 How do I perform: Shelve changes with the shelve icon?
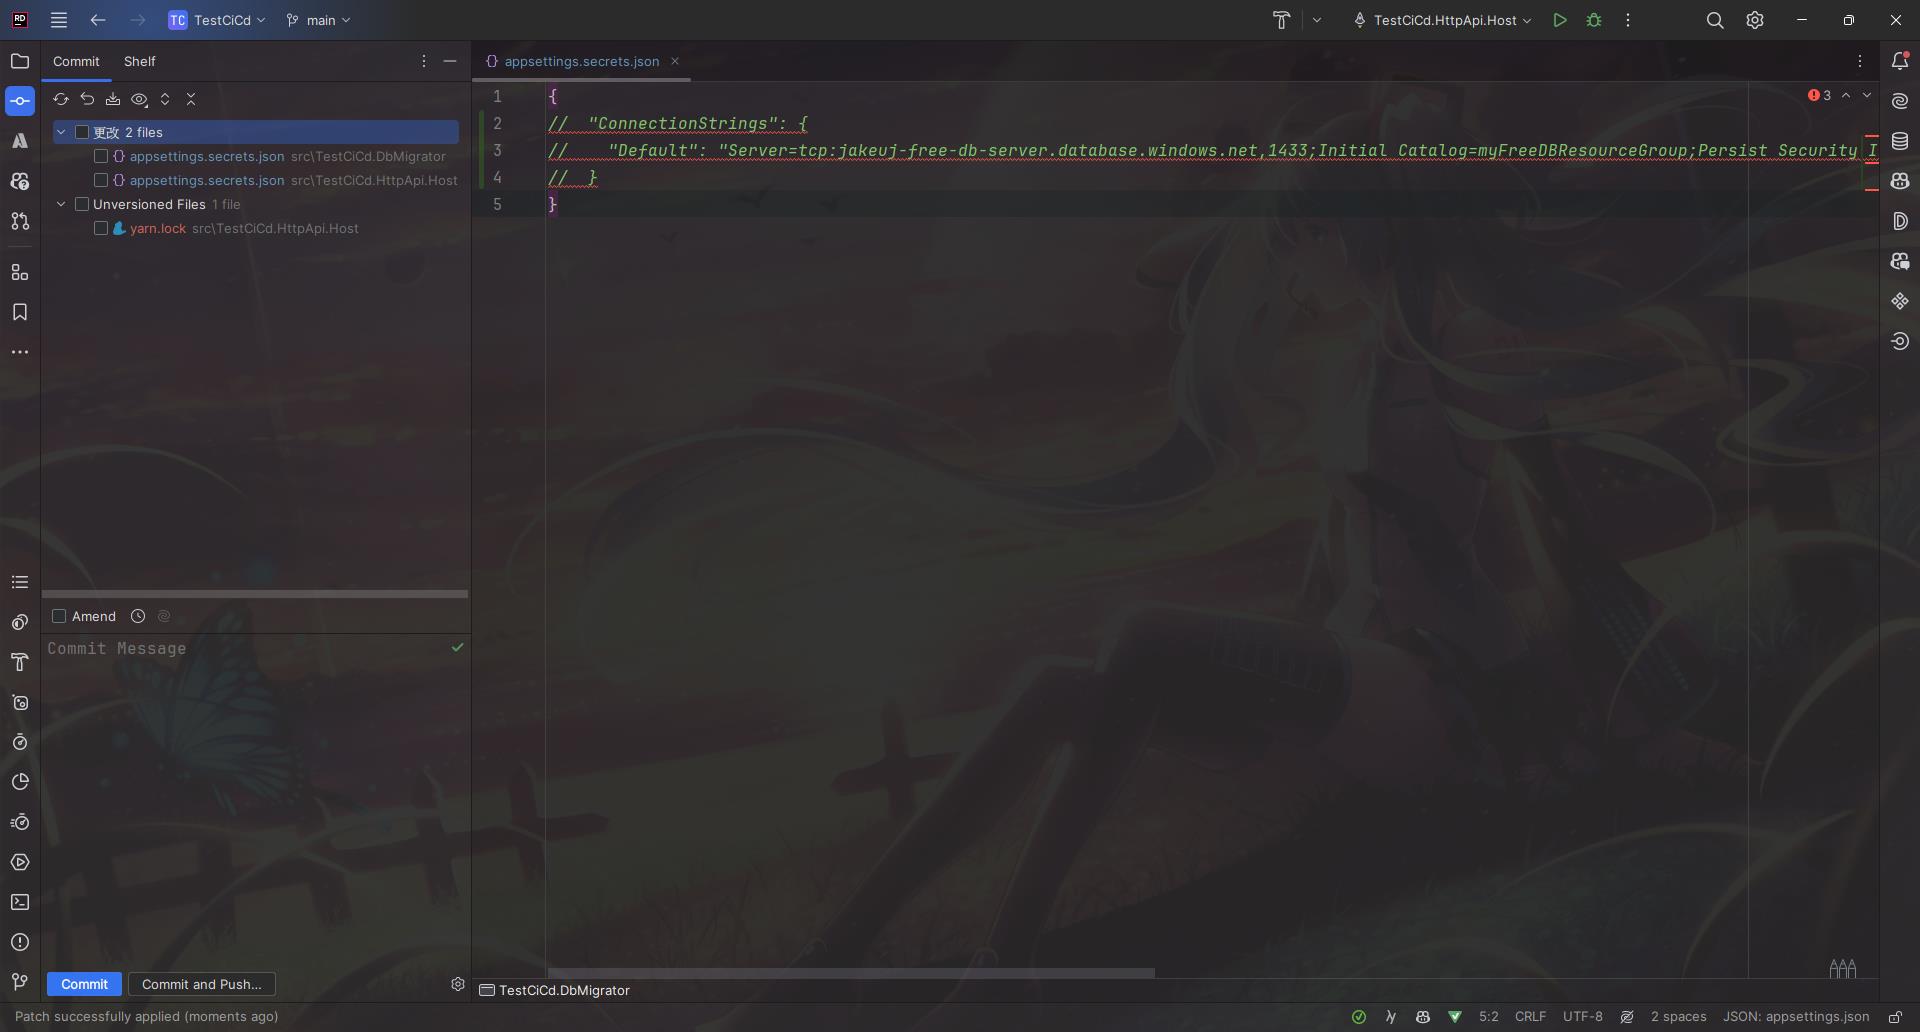113,99
